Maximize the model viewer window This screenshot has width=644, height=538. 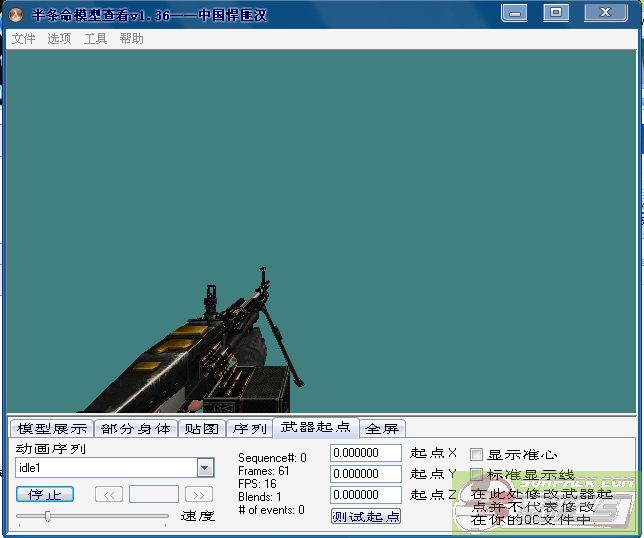click(x=555, y=13)
